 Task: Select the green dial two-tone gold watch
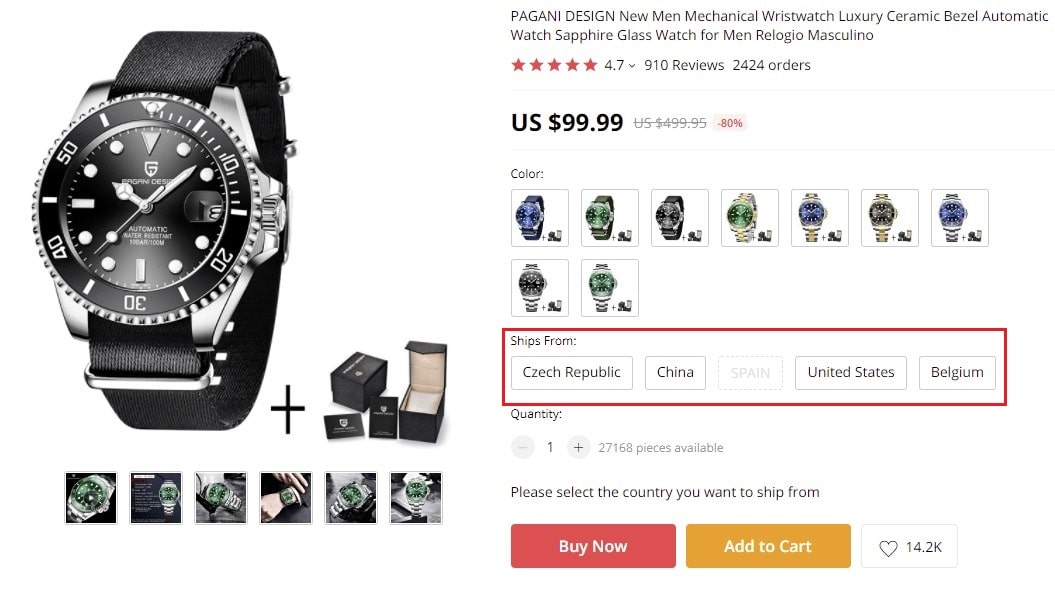click(x=750, y=217)
